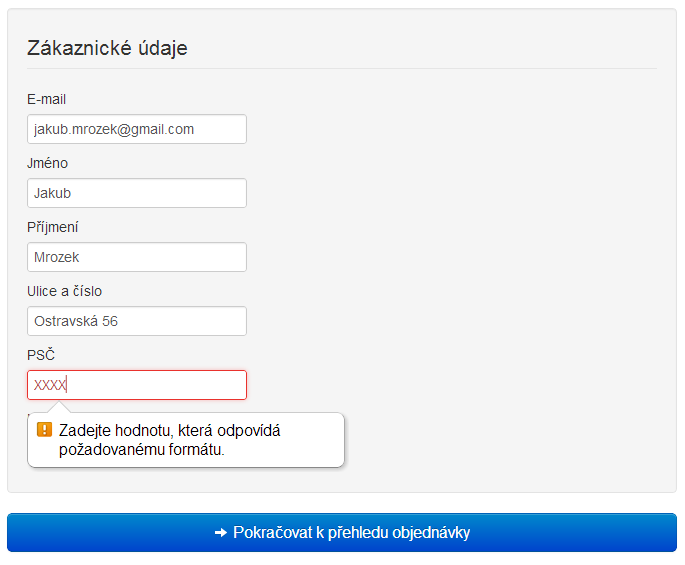This screenshot has width=685, height=565.
Task: Select the Jméno field containing Jakub
Action: coord(137,193)
